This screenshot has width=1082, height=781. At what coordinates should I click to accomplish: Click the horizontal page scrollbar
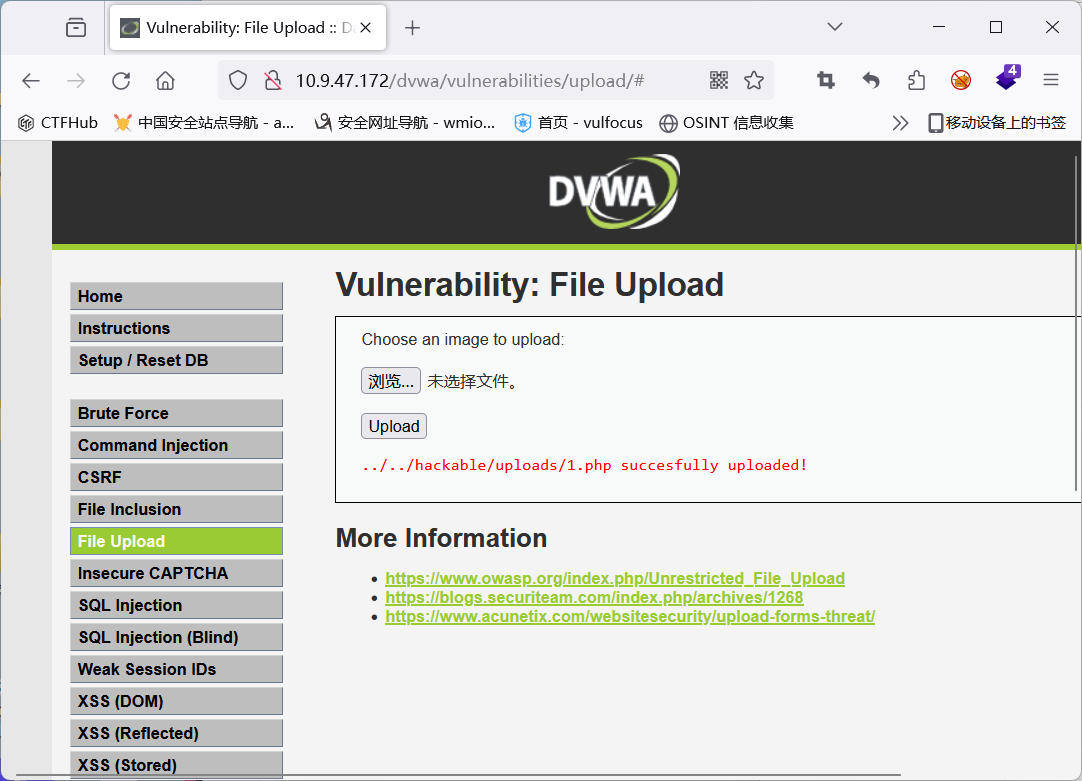pyautogui.click(x=459, y=775)
